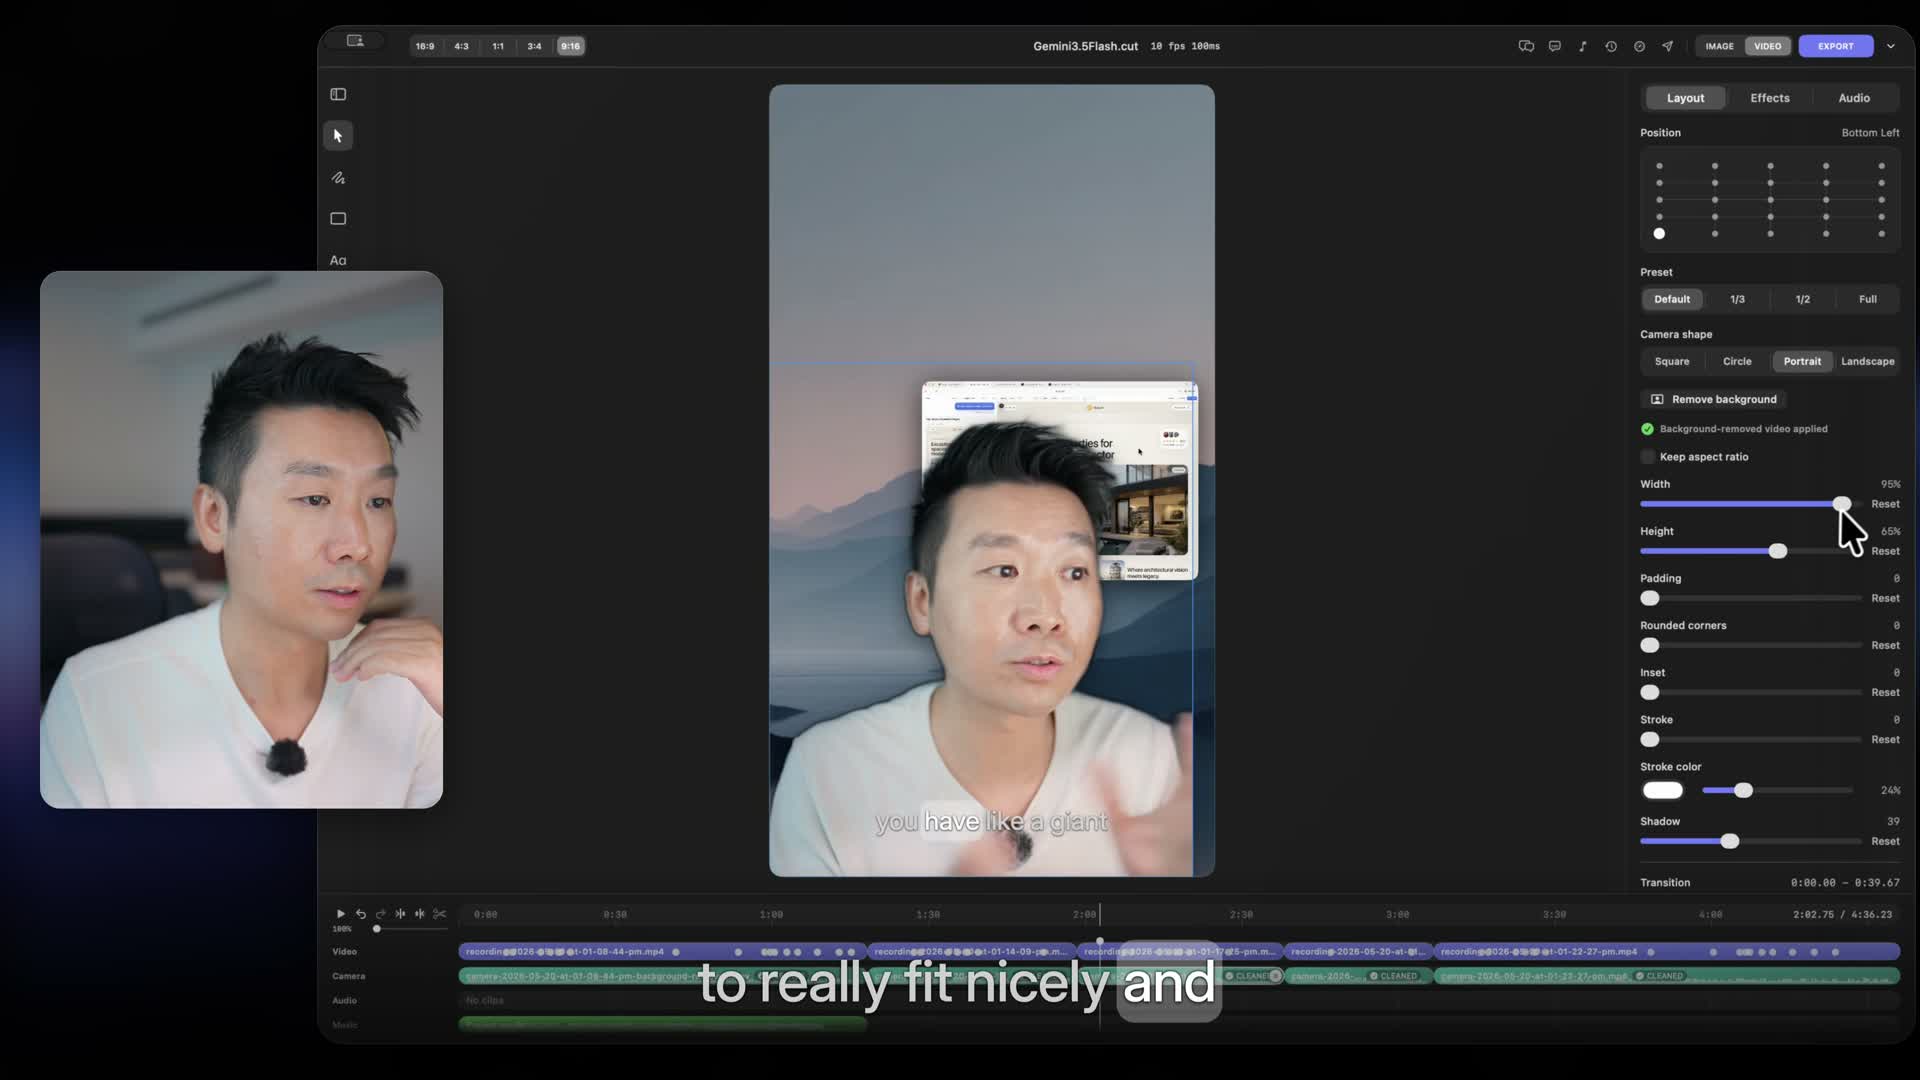This screenshot has width=1920, height=1080.
Task: Select the rectangle shape tool
Action: point(338,219)
